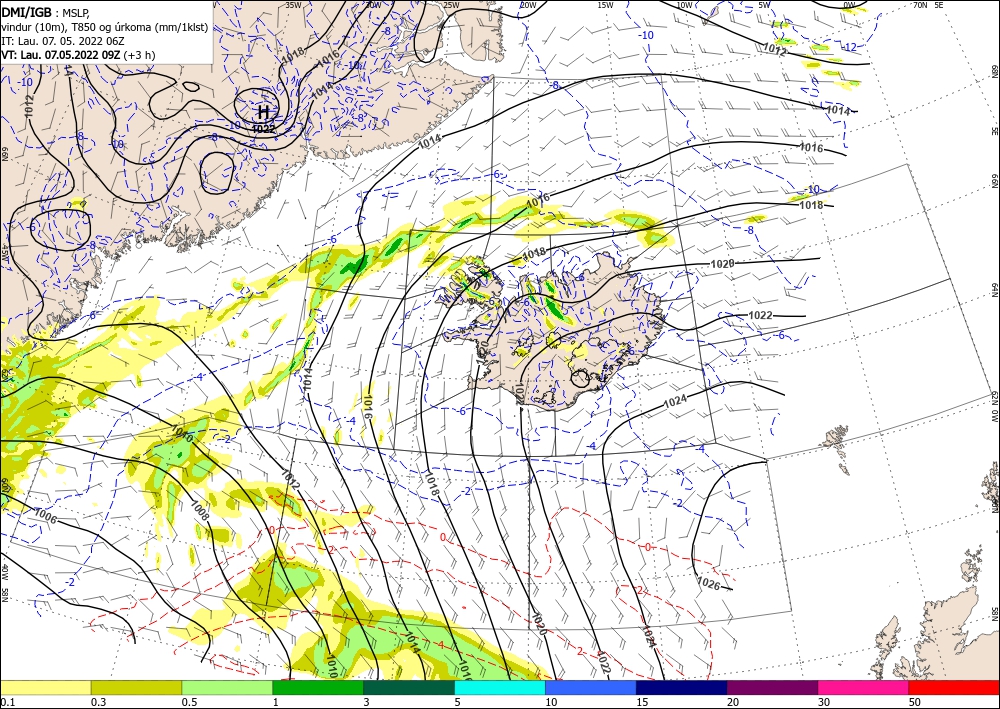Click the '10W' longitude label at top
This screenshot has height=709, width=1000.
[x=684, y=5]
